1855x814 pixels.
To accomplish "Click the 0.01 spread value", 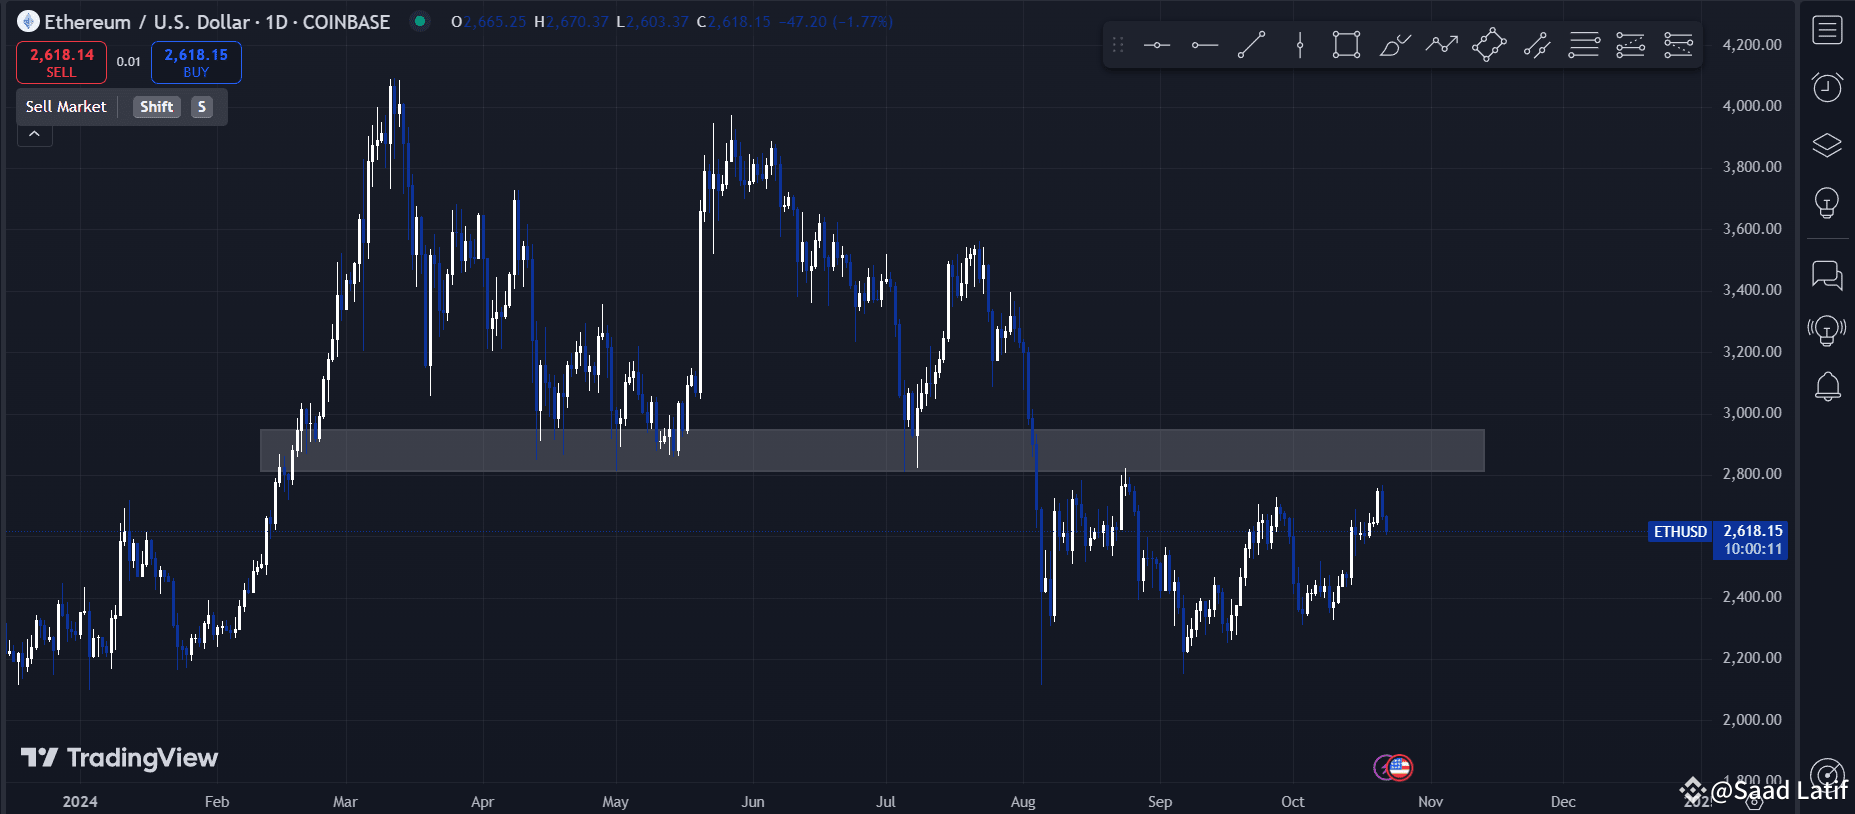I will [128, 62].
